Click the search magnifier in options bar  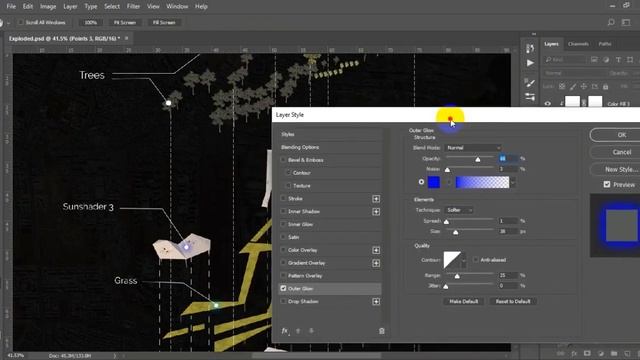(611, 22)
